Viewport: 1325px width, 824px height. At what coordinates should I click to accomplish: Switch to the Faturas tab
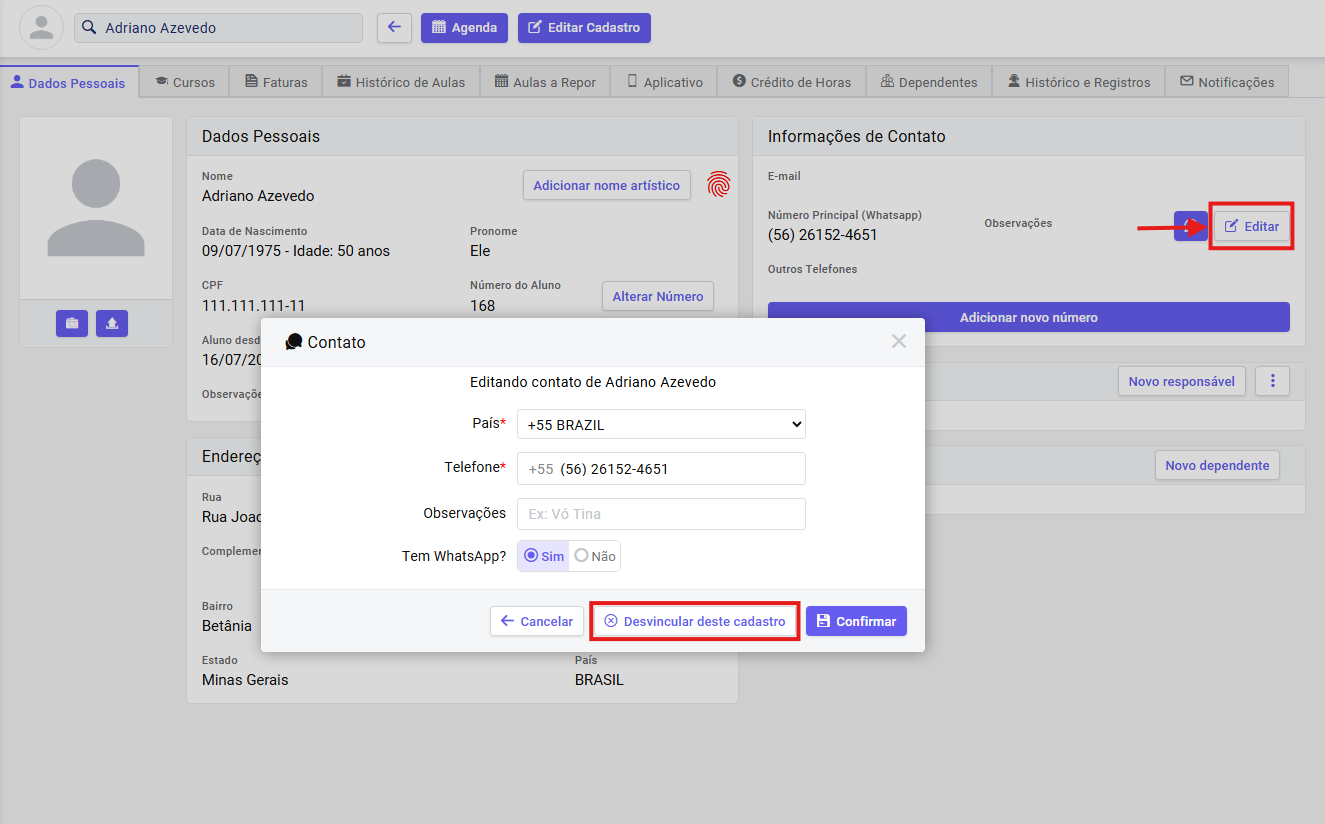coord(275,82)
